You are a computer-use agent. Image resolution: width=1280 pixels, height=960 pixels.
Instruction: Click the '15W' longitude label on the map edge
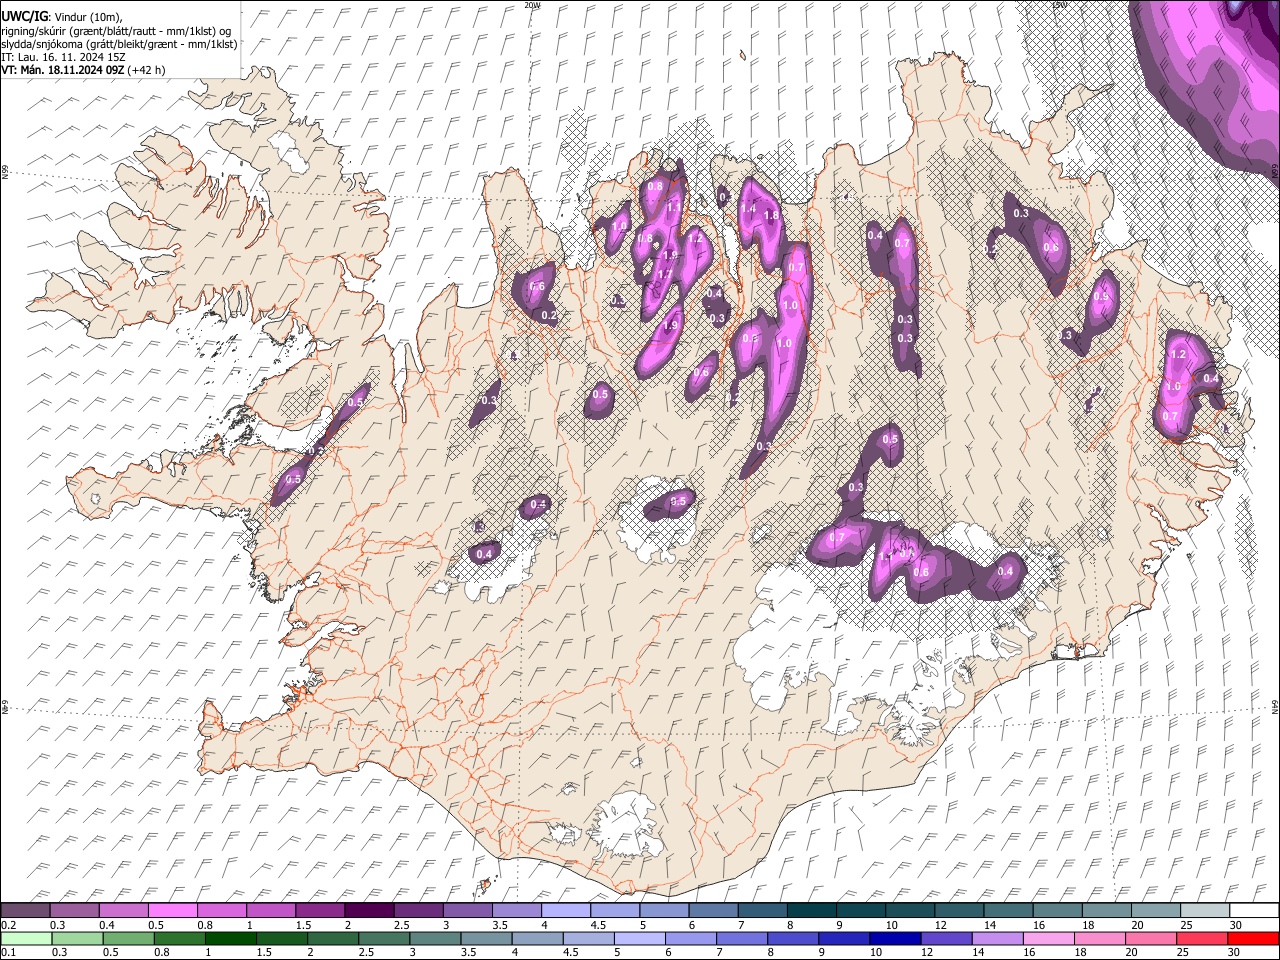click(x=1059, y=5)
